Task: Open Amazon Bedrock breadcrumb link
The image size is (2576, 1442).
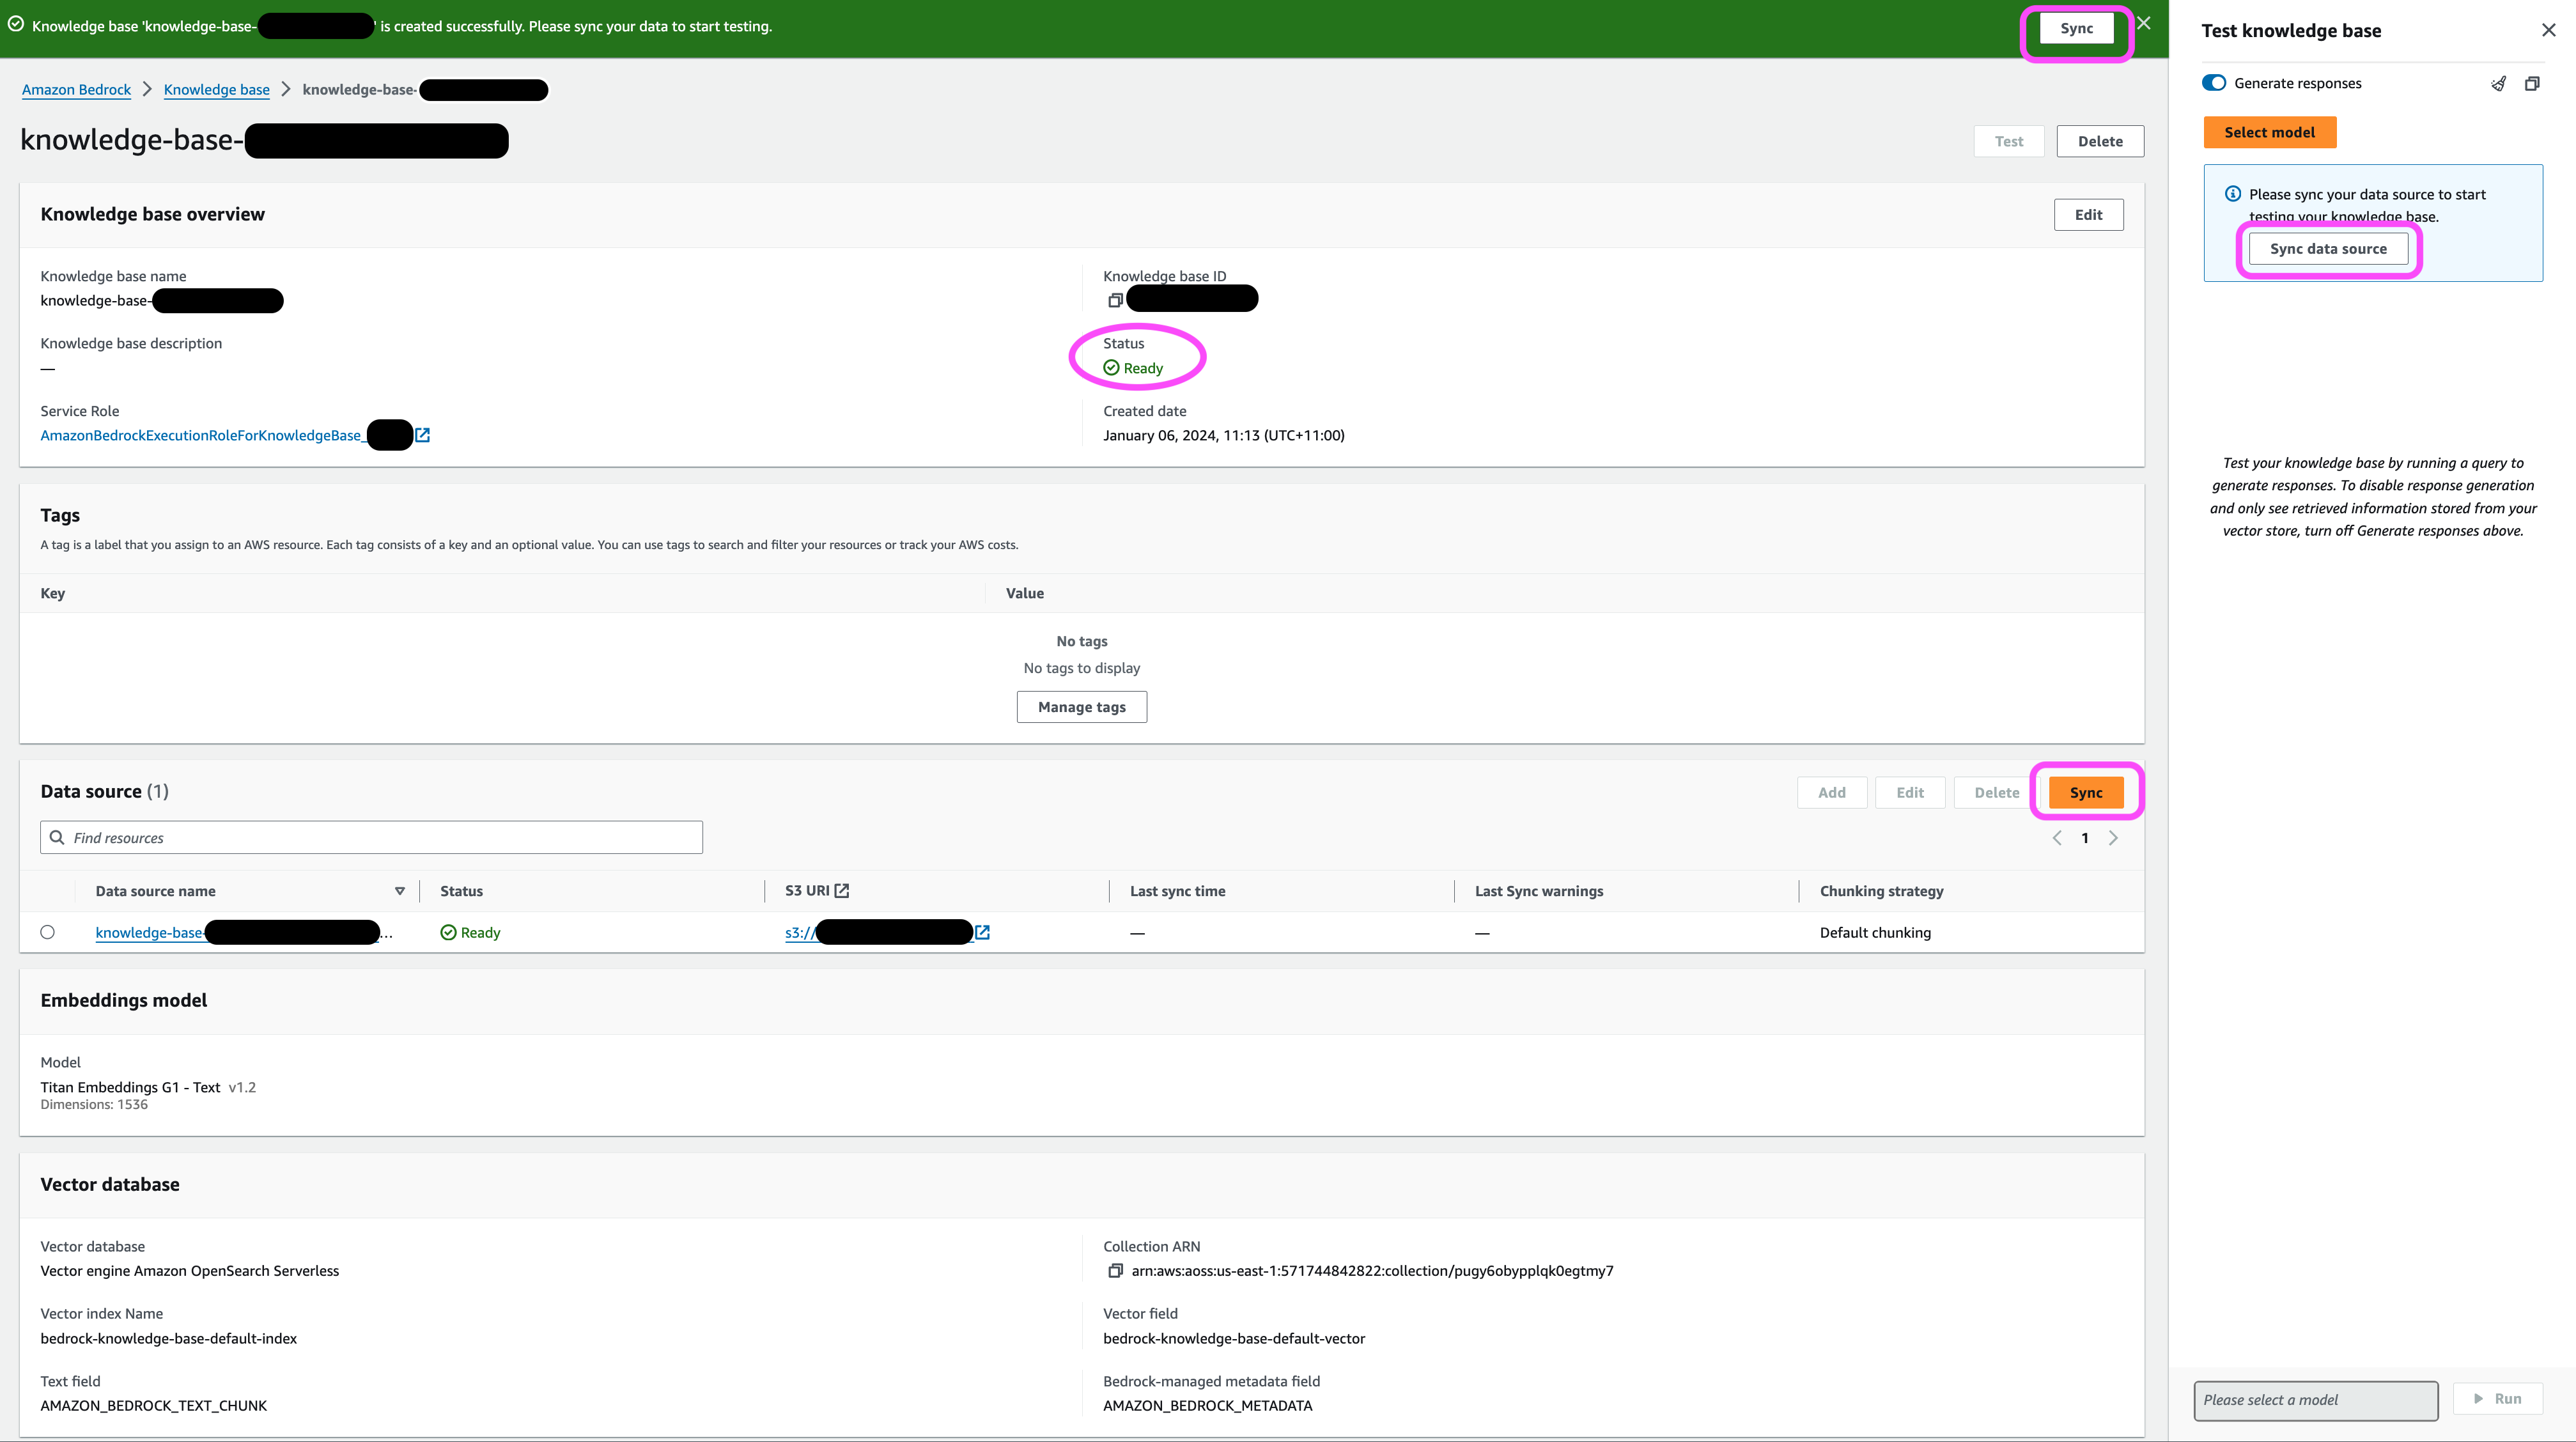Action: pyautogui.click(x=76, y=89)
